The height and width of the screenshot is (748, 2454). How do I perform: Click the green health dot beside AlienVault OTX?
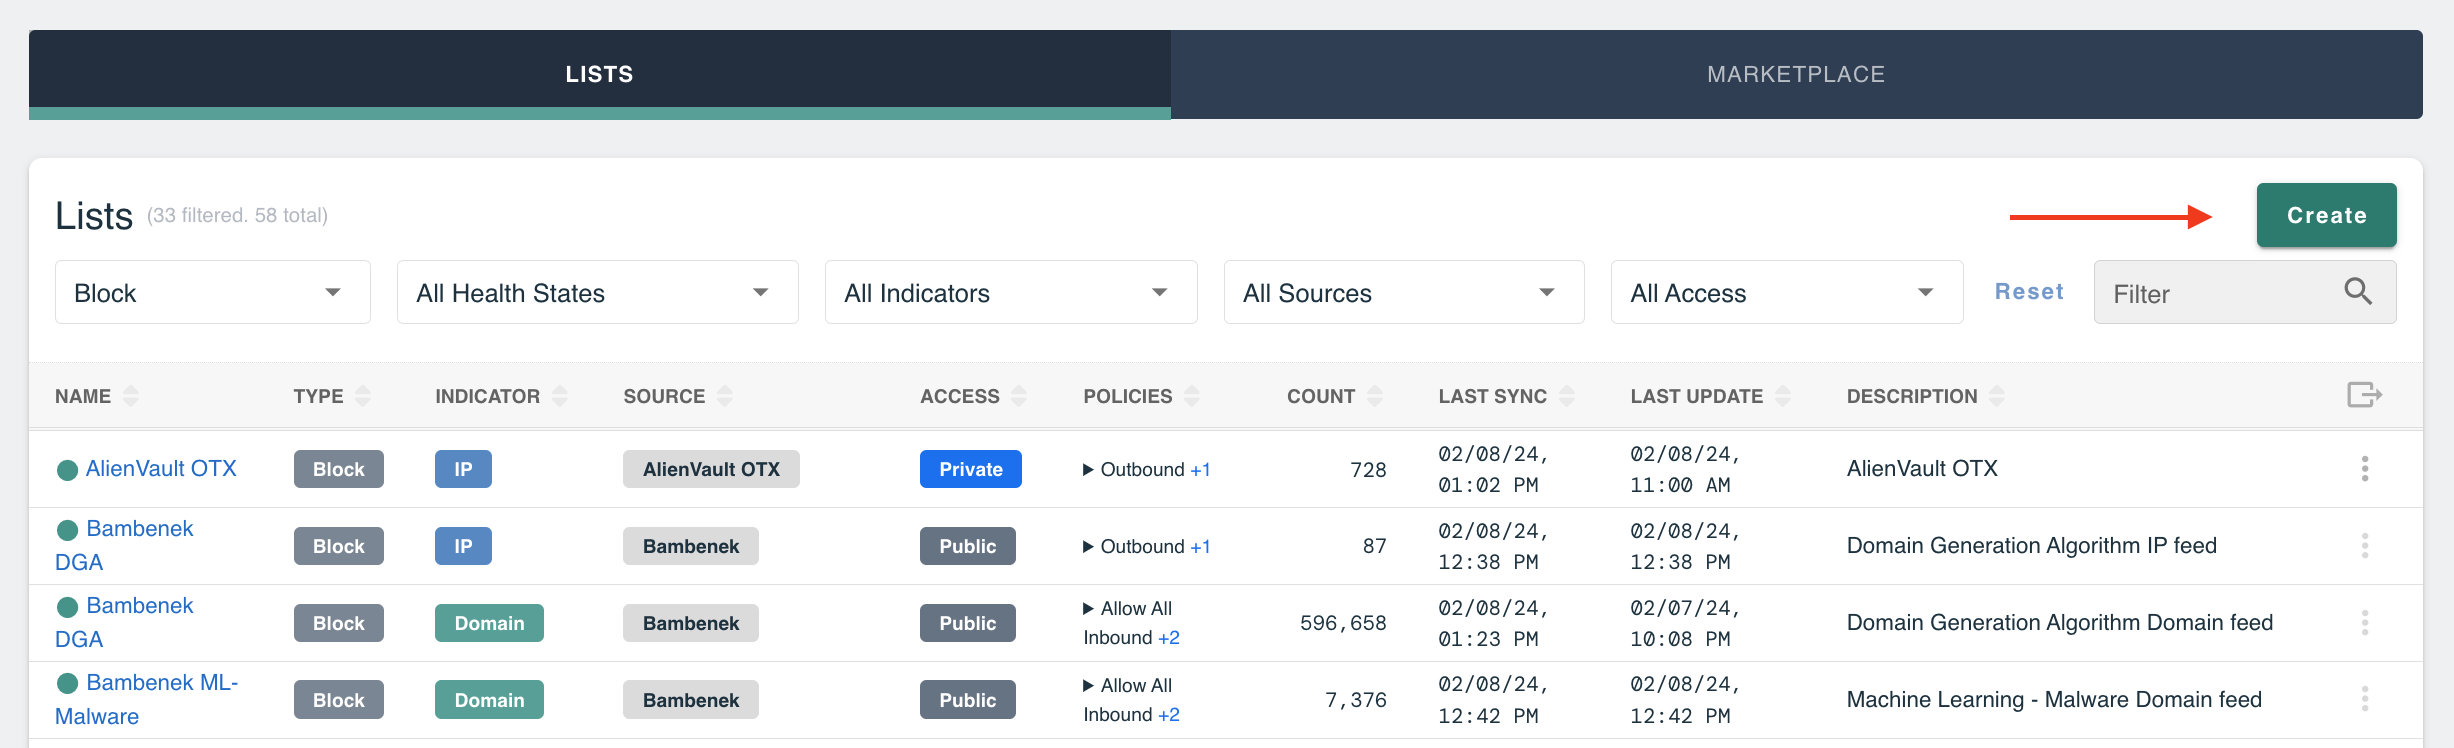click(67, 470)
